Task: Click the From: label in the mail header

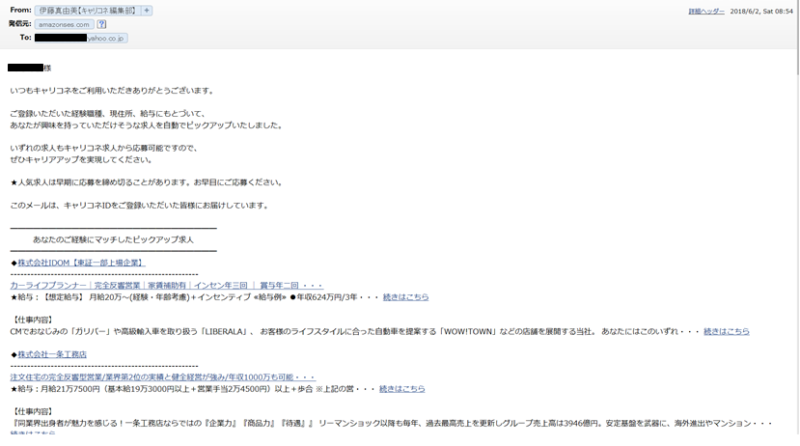Action: [x=20, y=10]
